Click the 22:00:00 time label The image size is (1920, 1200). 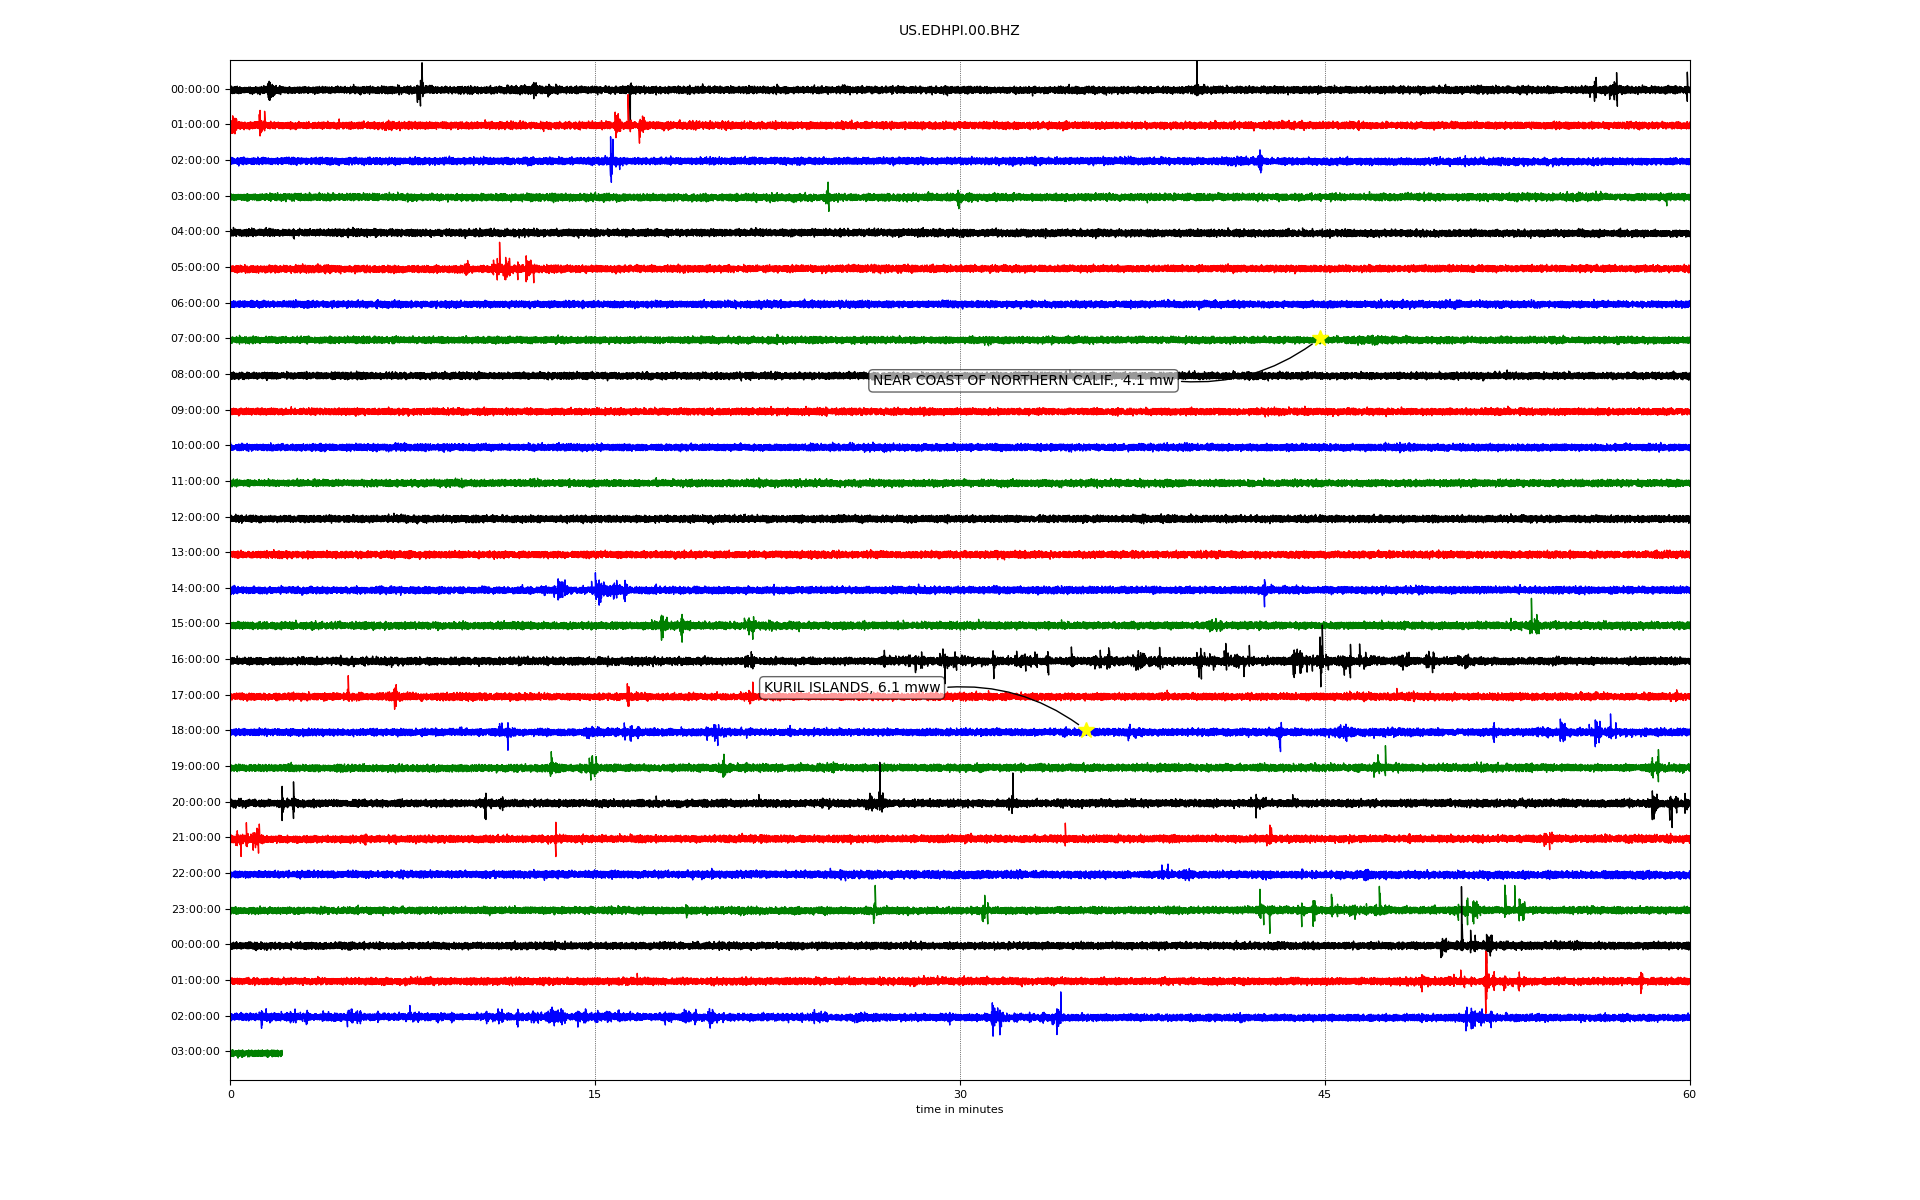coord(195,874)
